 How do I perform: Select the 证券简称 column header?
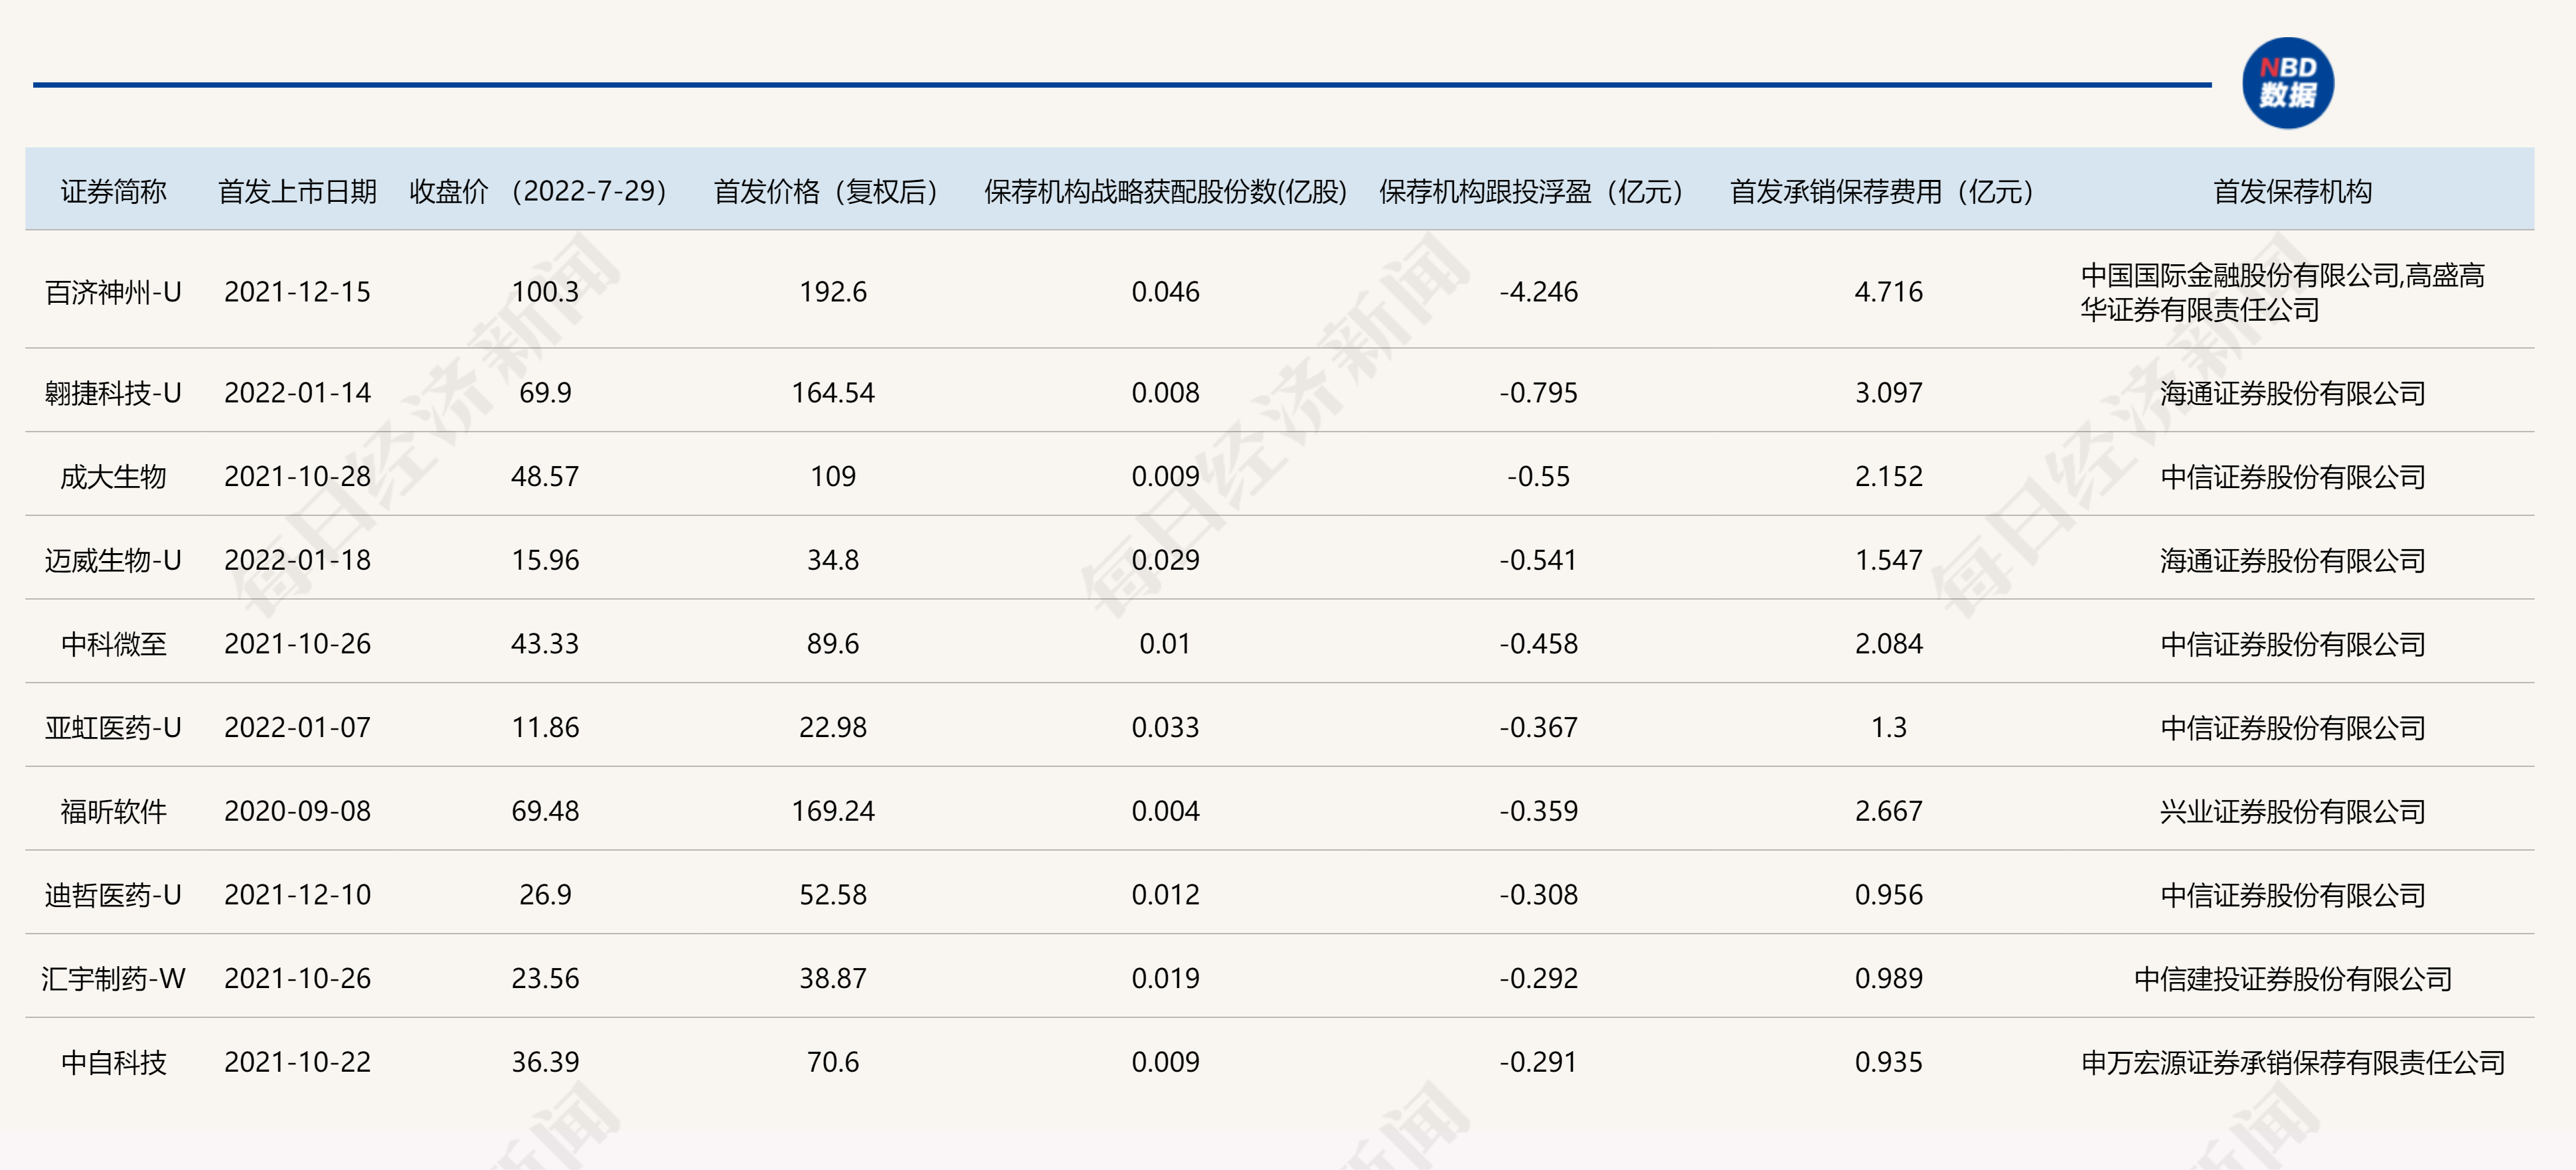coord(113,191)
